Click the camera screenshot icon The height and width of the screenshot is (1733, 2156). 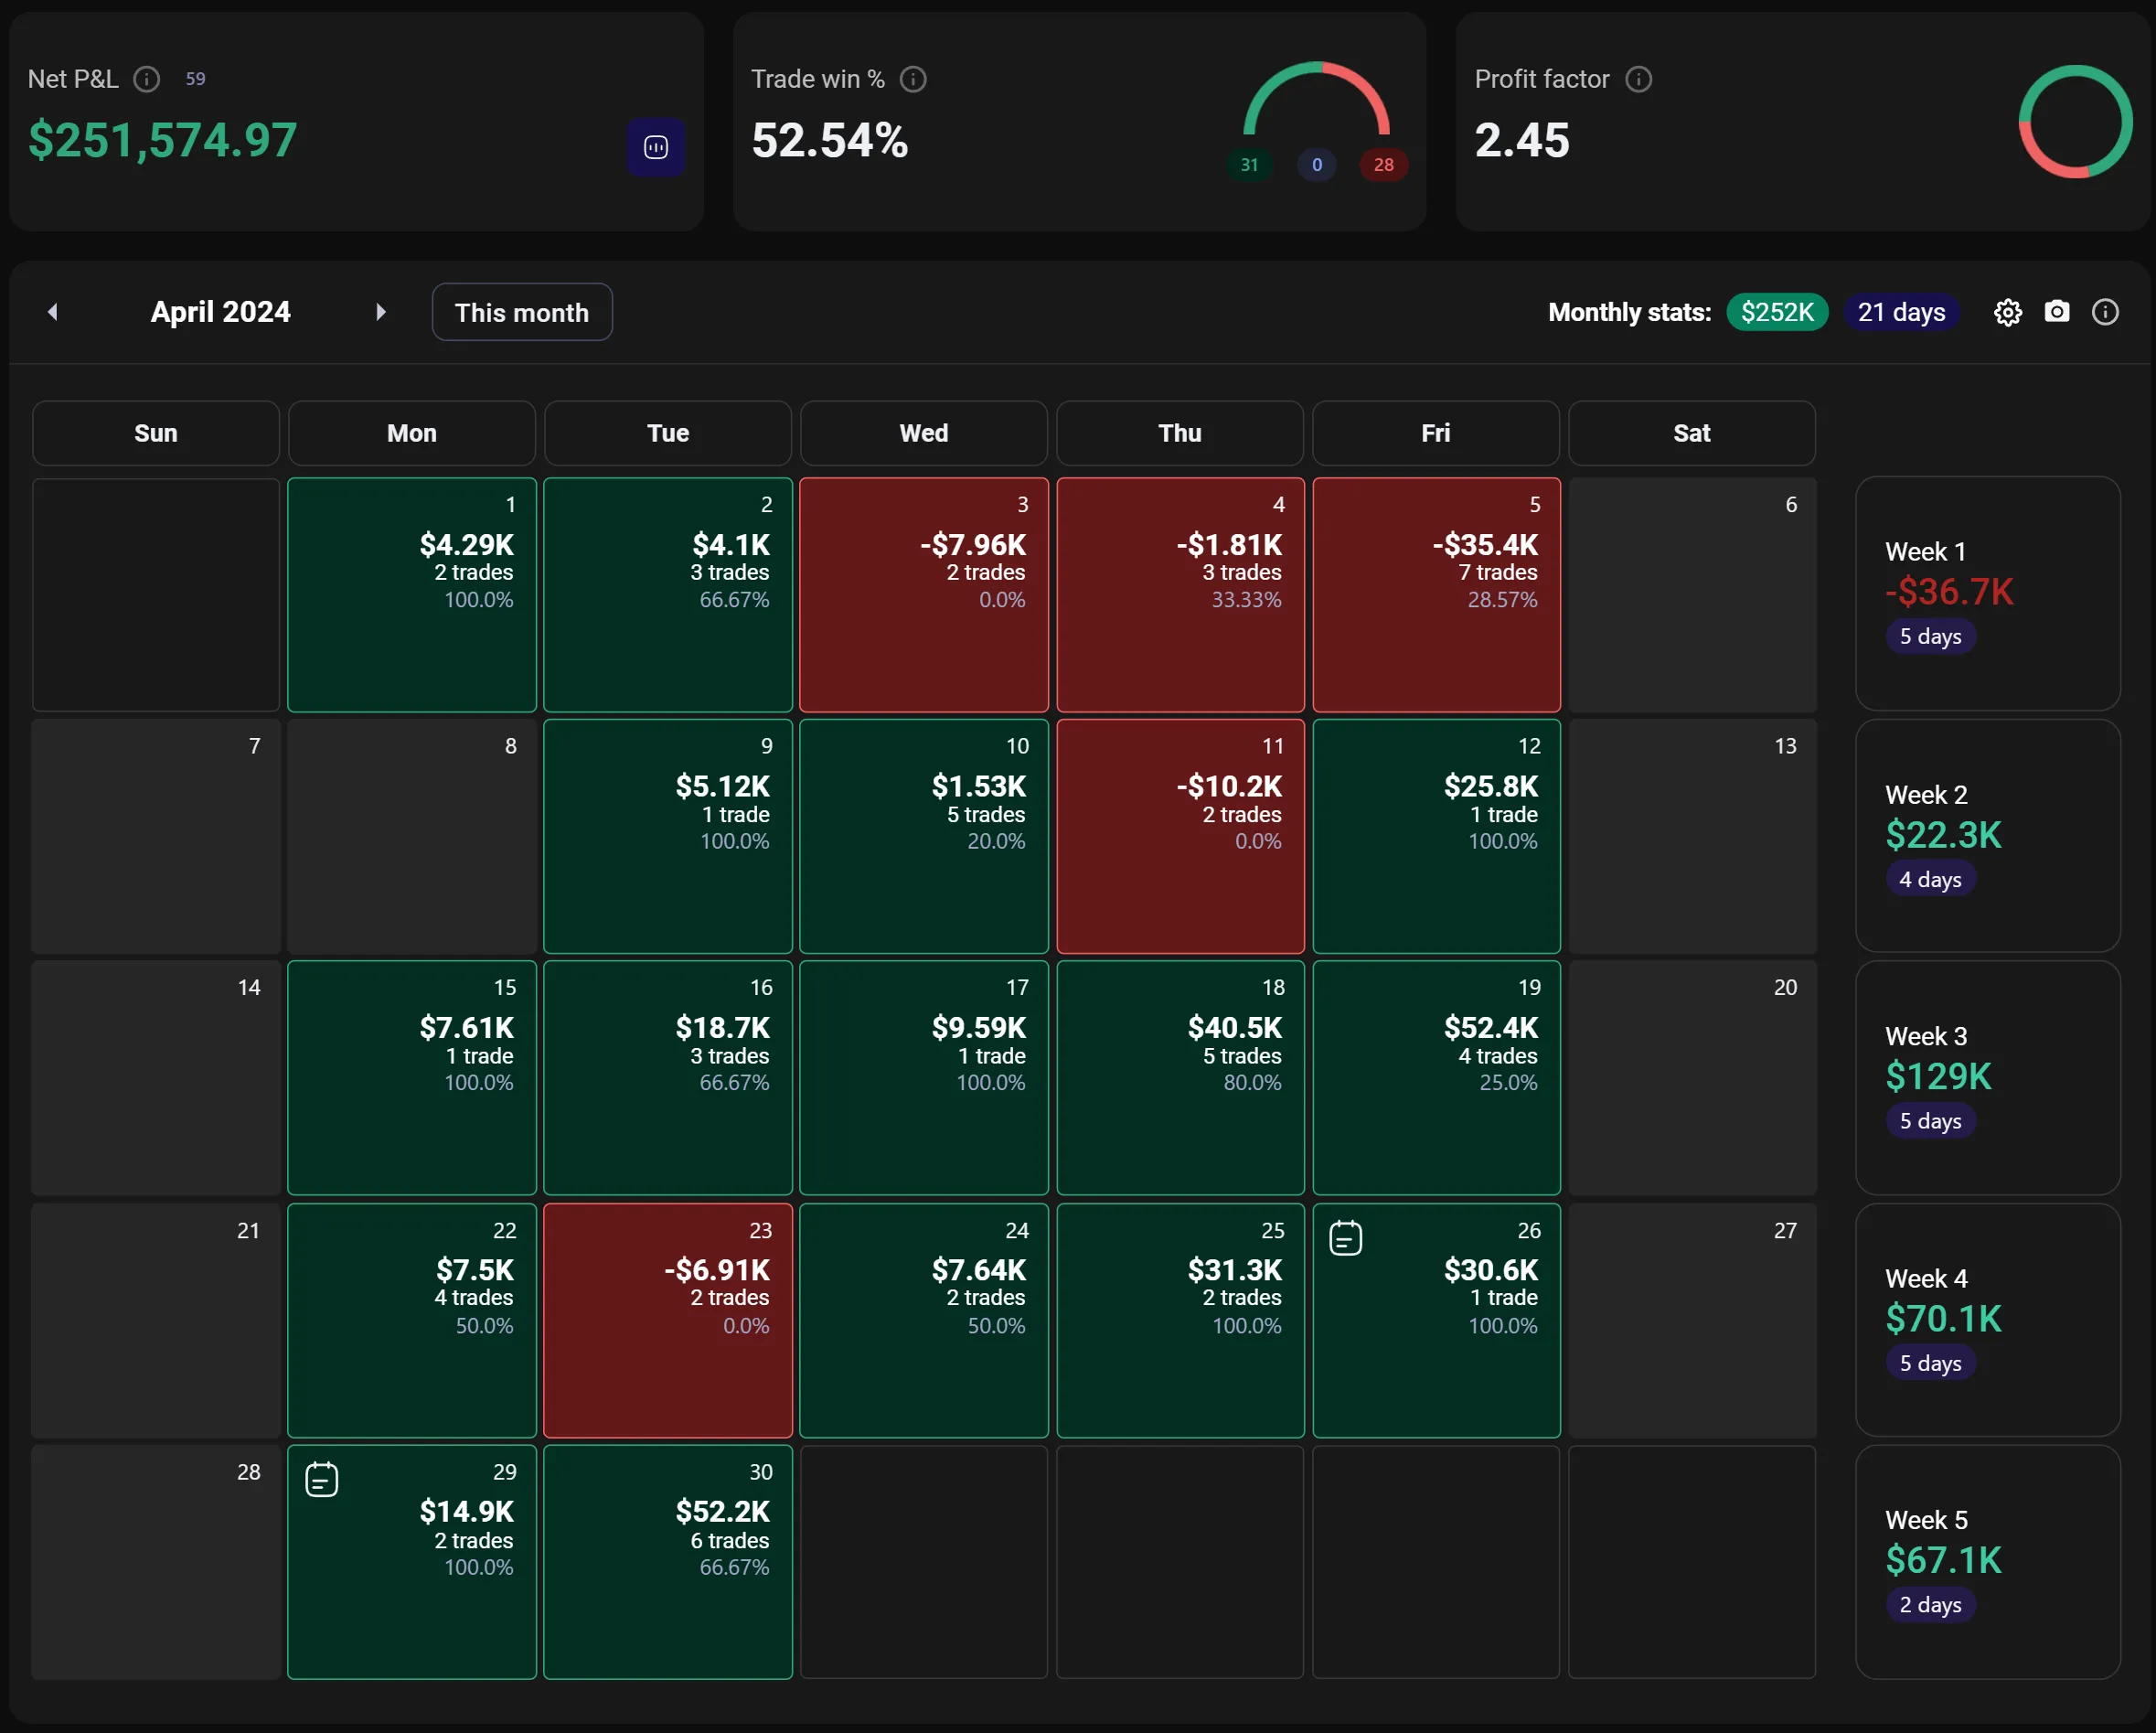click(x=2057, y=312)
